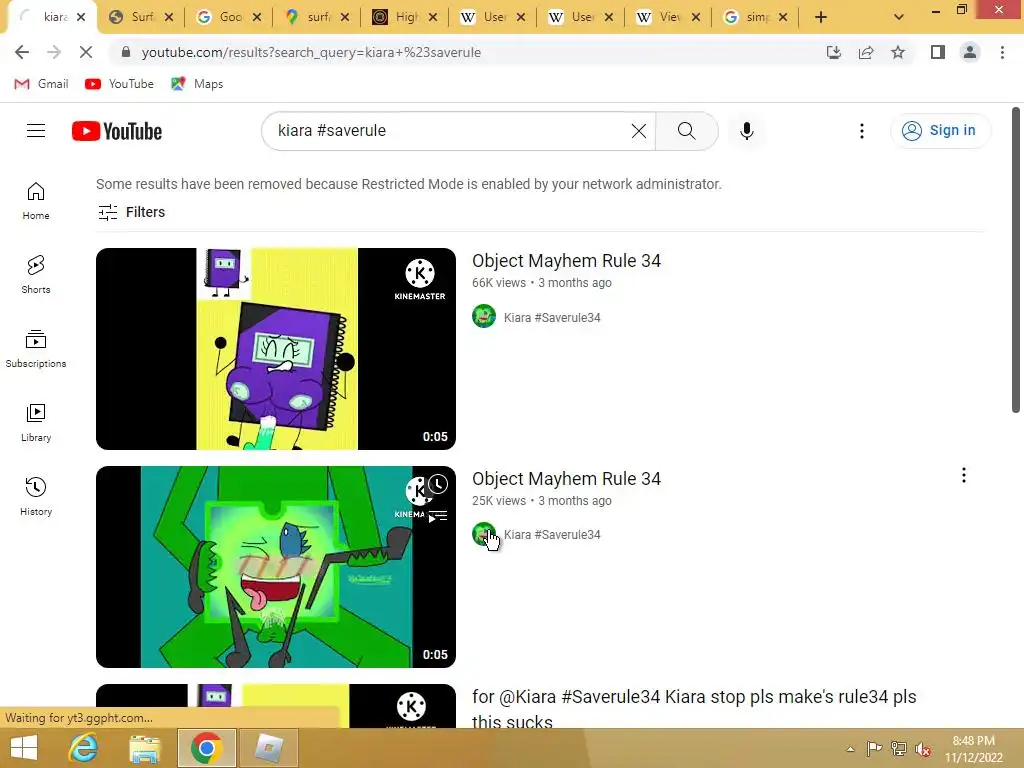Close the Surf tab
The image size is (1024, 768).
[x=169, y=17]
